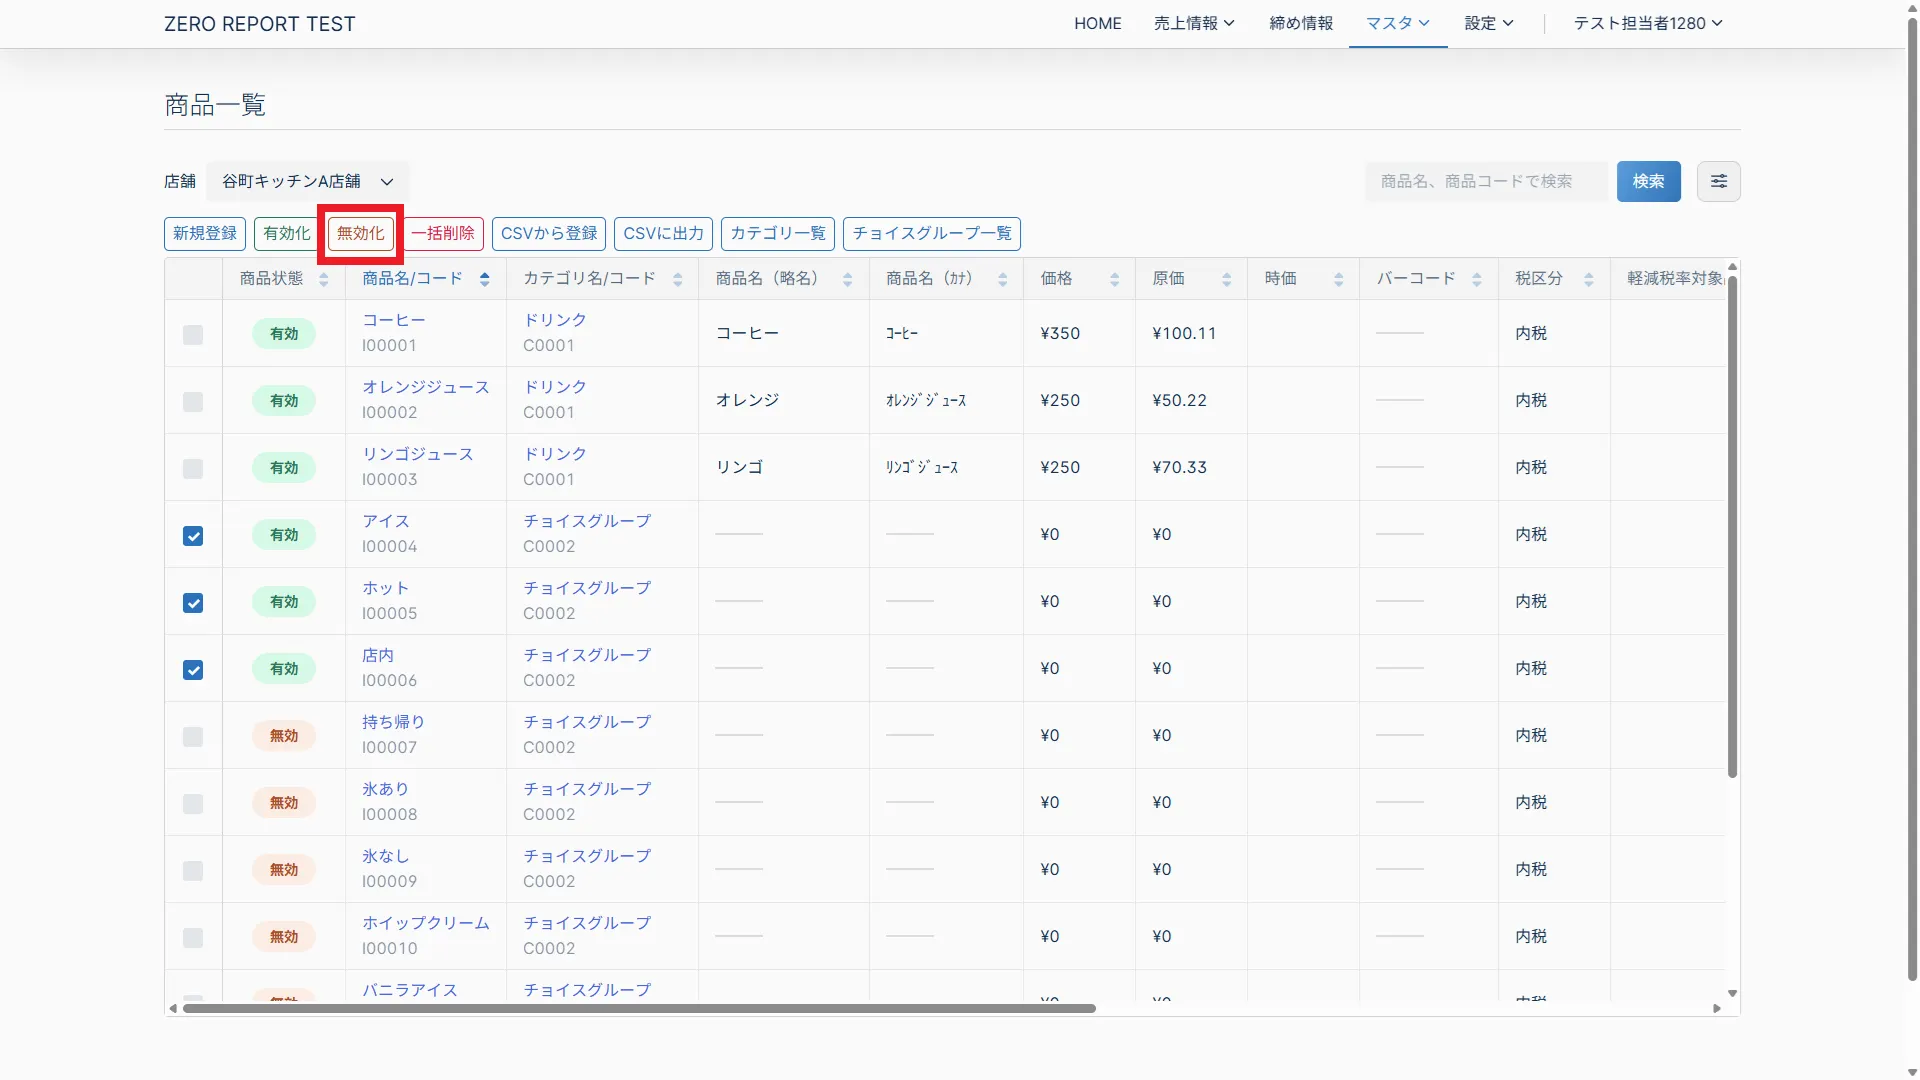The width and height of the screenshot is (1920, 1080).
Task: Sort by 商品状態 column arrows
Action: tap(323, 280)
